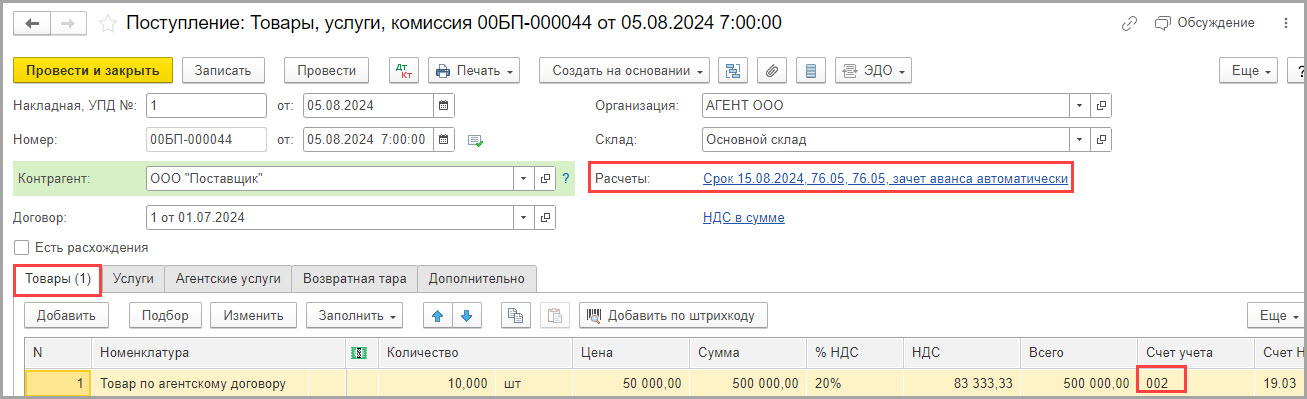Screen dimensions: 1307x399
Task: Click Накладная, УПД № input field
Action: coord(206,105)
